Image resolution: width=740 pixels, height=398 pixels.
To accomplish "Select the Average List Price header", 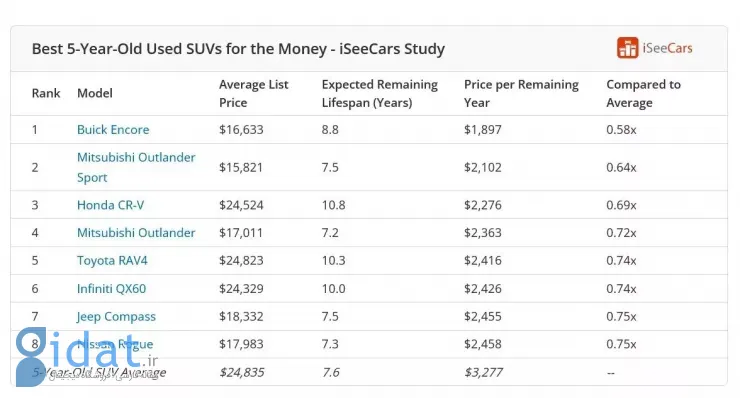I will [x=253, y=93].
